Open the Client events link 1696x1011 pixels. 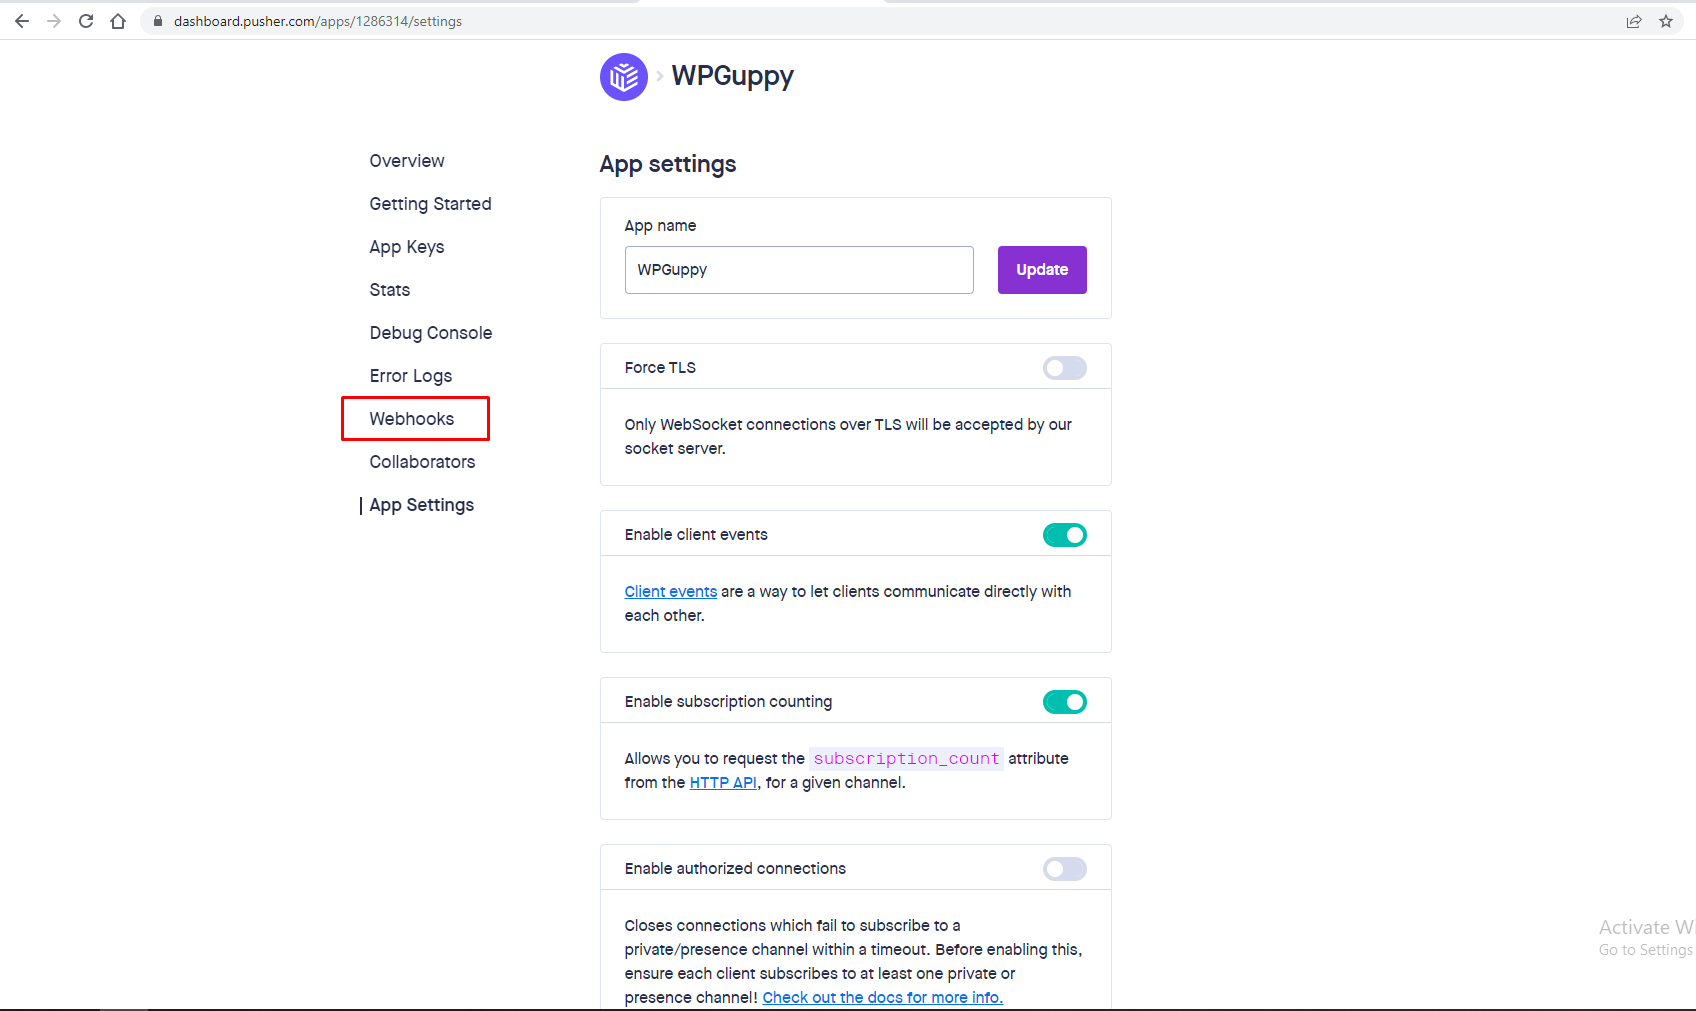pos(670,592)
